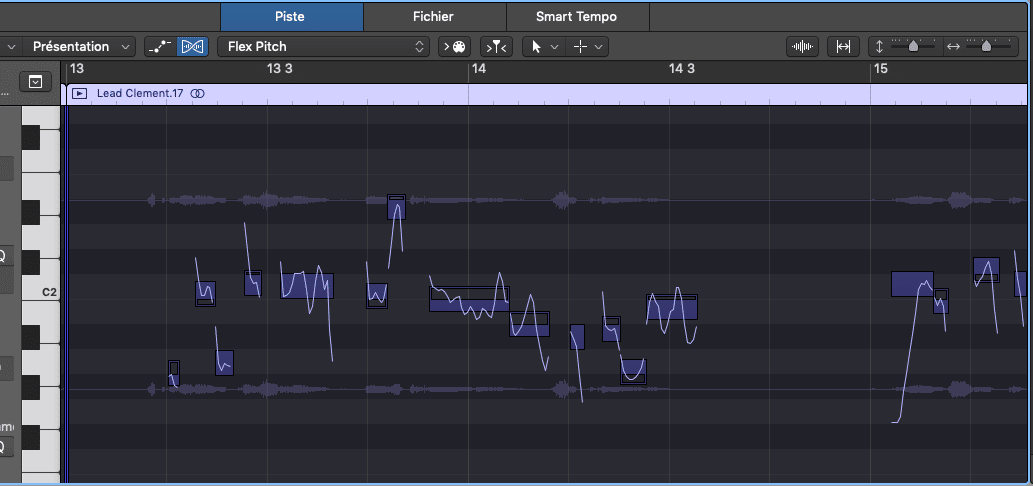Open the pointer tool menu
Image resolution: width=1033 pixels, height=486 pixels.
(544, 47)
